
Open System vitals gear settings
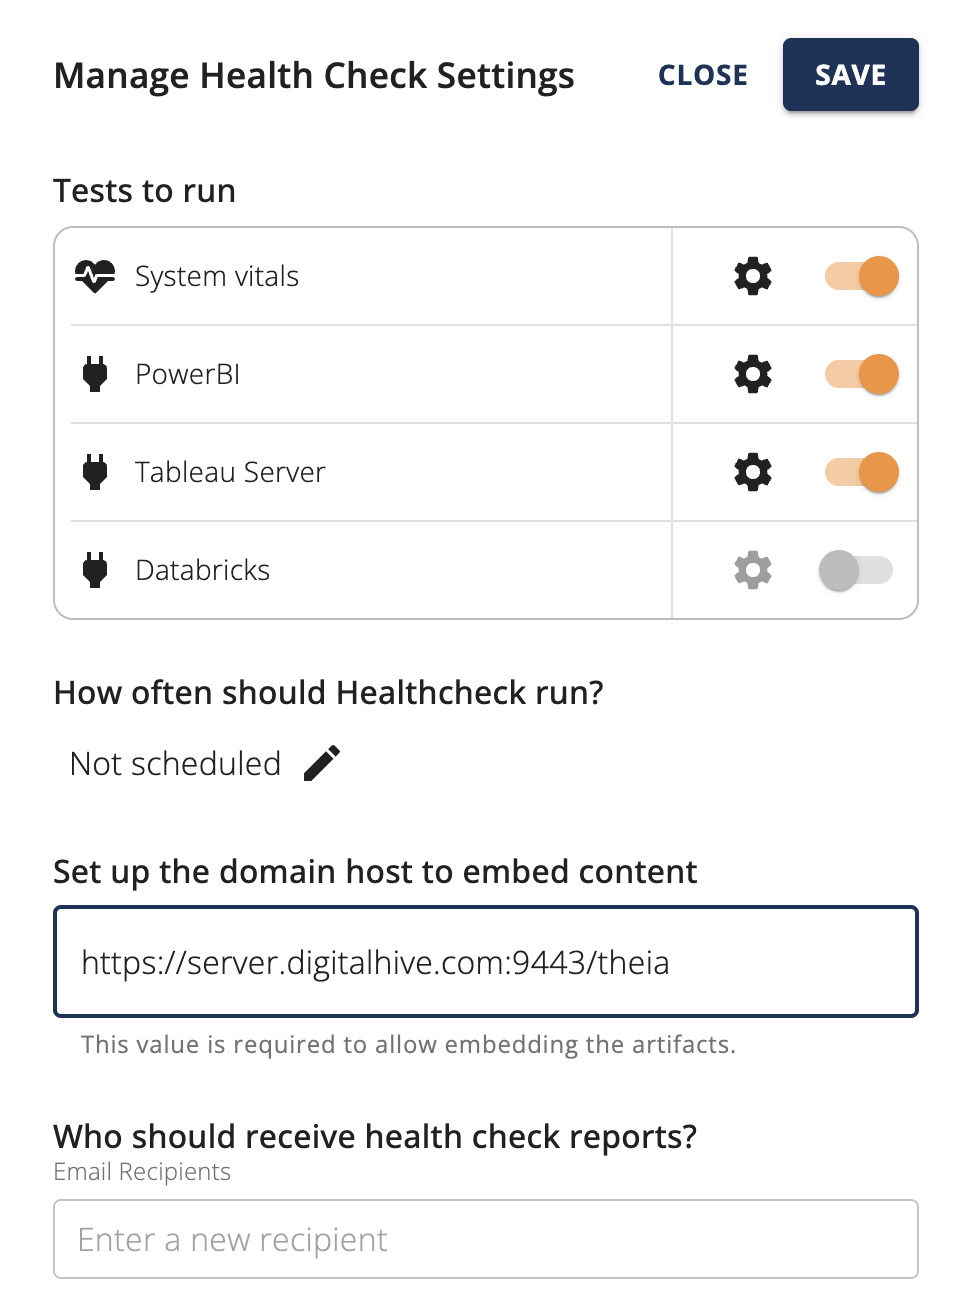[753, 276]
